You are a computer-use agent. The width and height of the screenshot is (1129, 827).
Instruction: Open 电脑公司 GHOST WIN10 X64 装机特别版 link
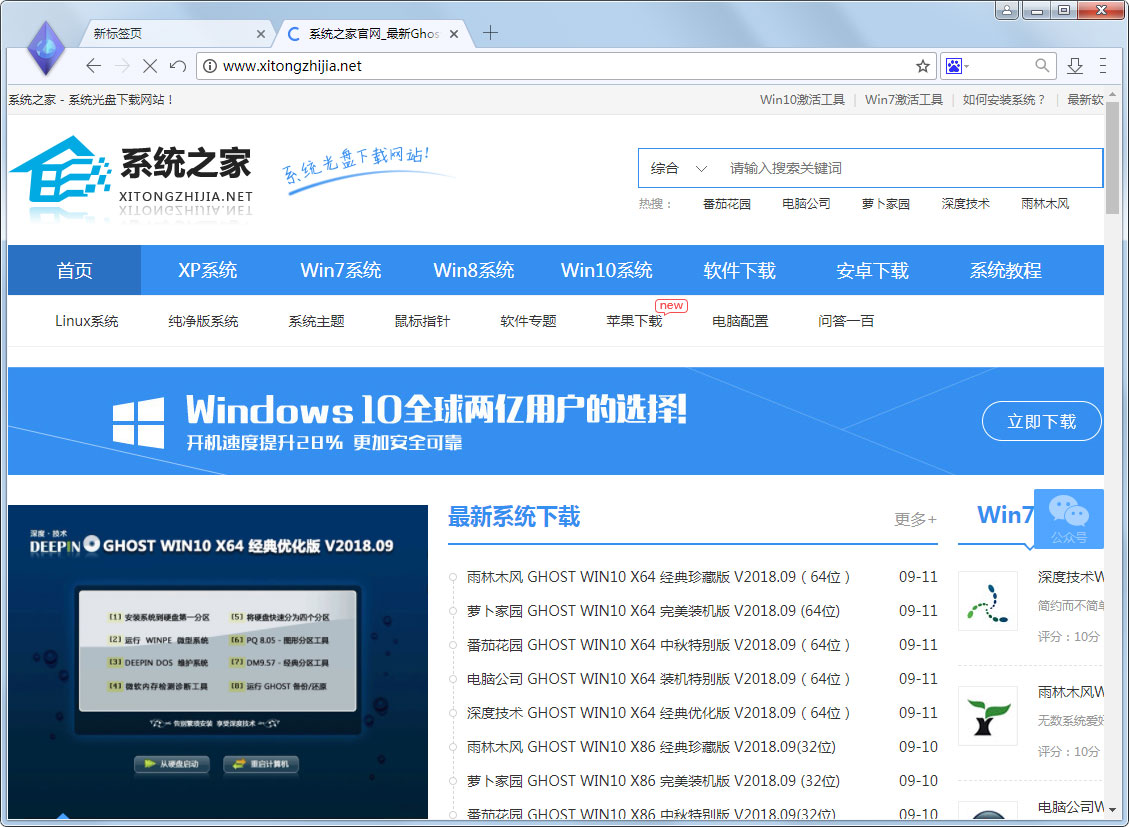pyautogui.click(x=658, y=679)
